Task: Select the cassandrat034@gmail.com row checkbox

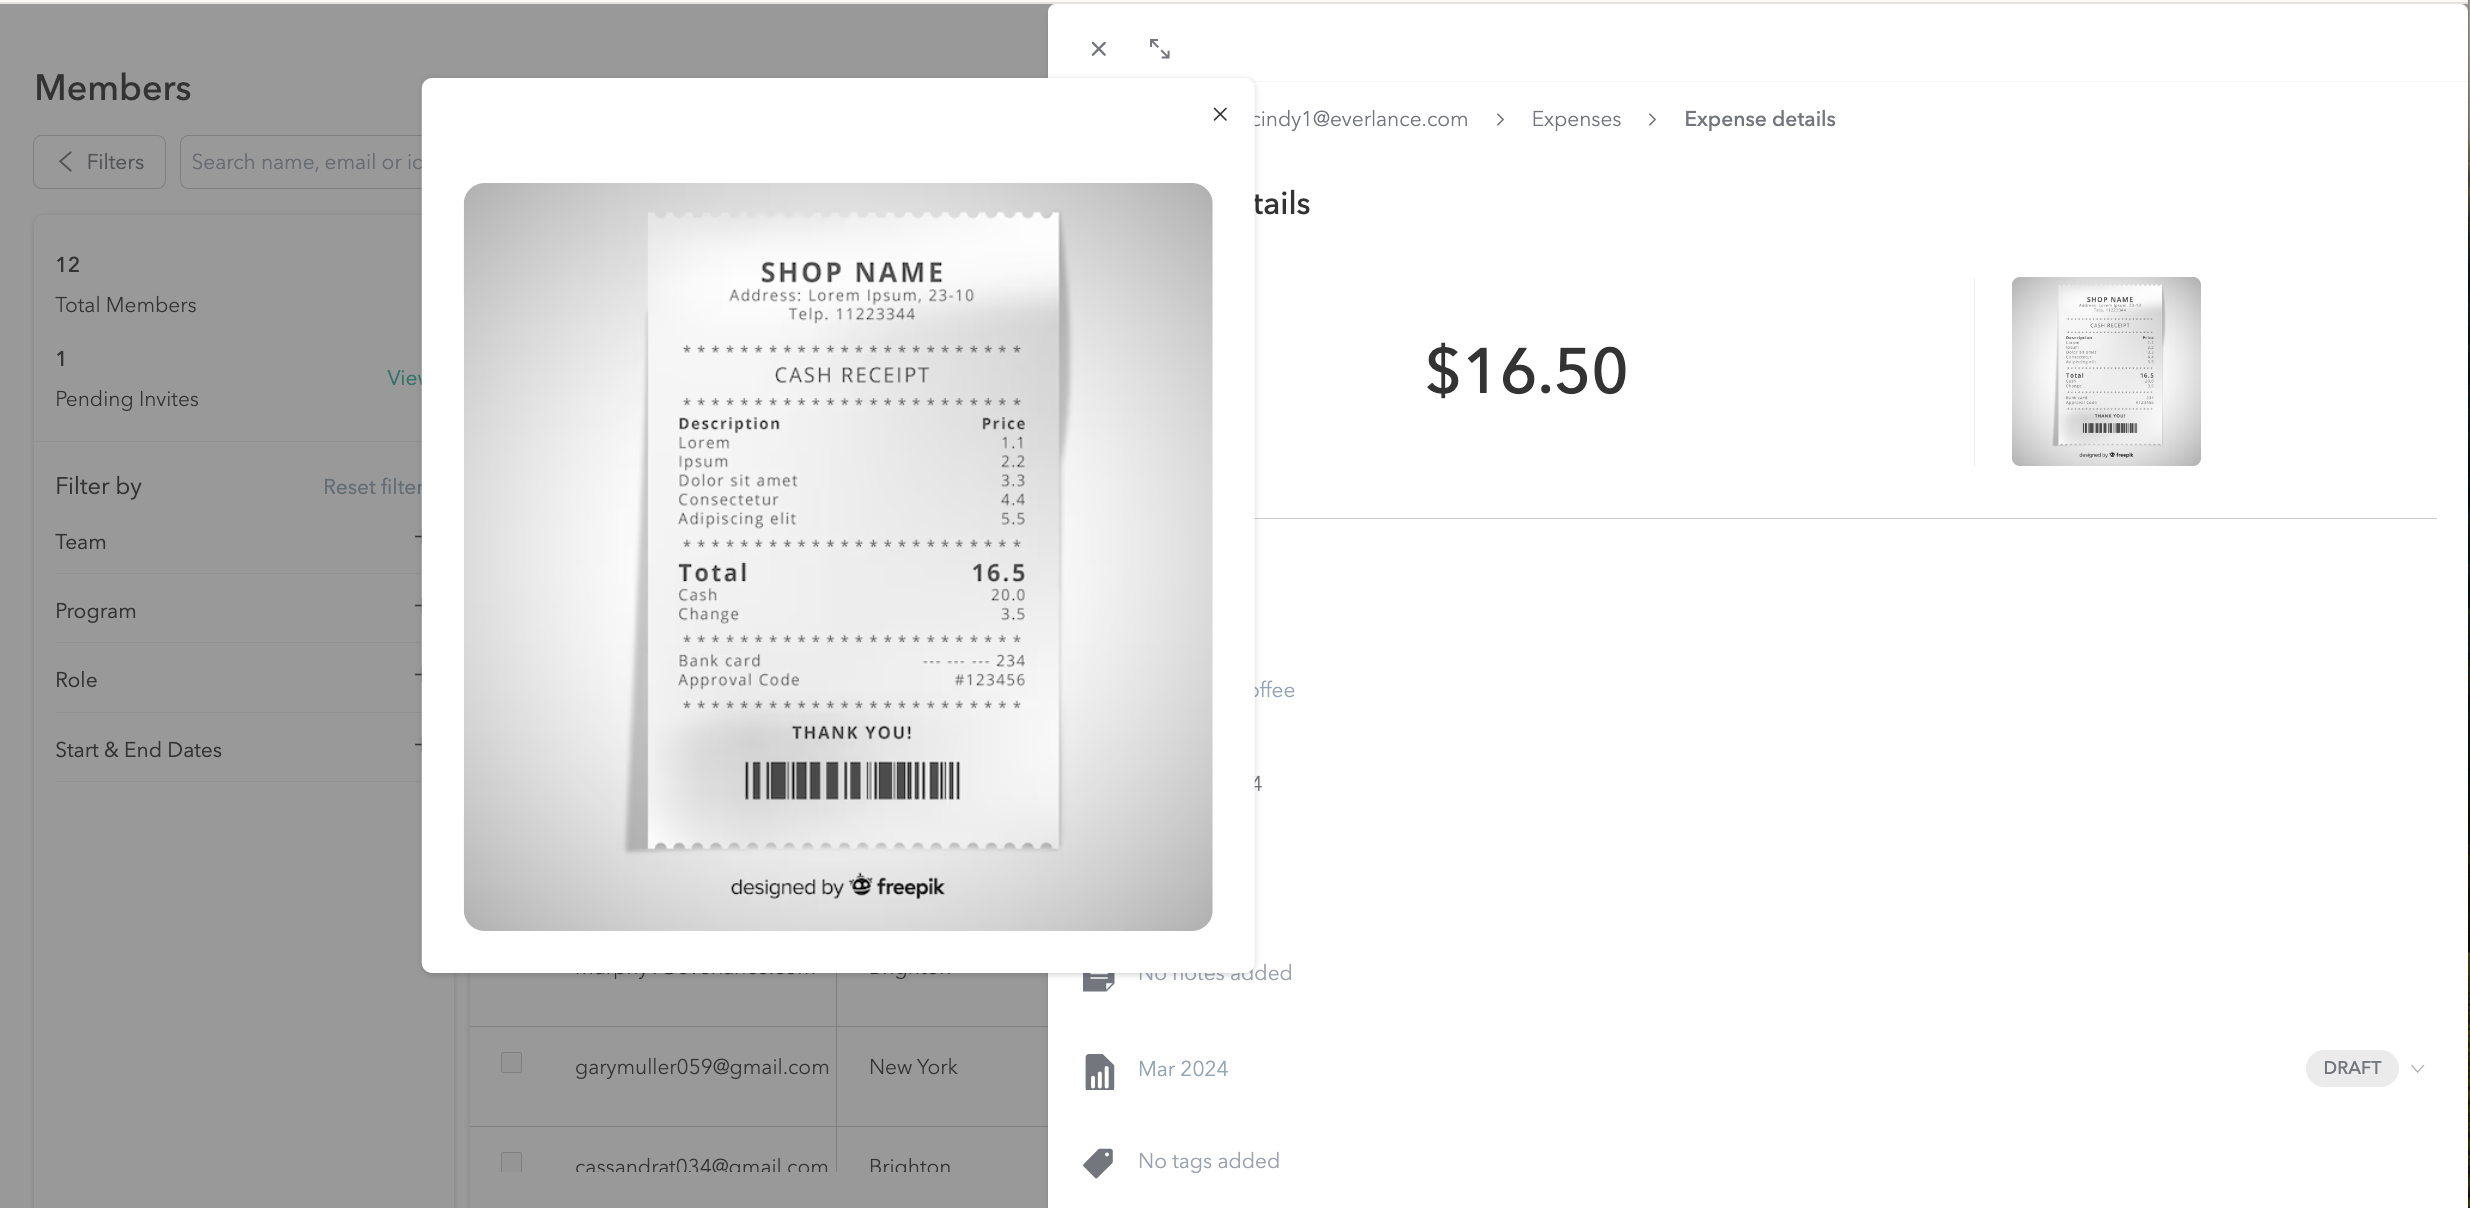Action: [511, 1163]
